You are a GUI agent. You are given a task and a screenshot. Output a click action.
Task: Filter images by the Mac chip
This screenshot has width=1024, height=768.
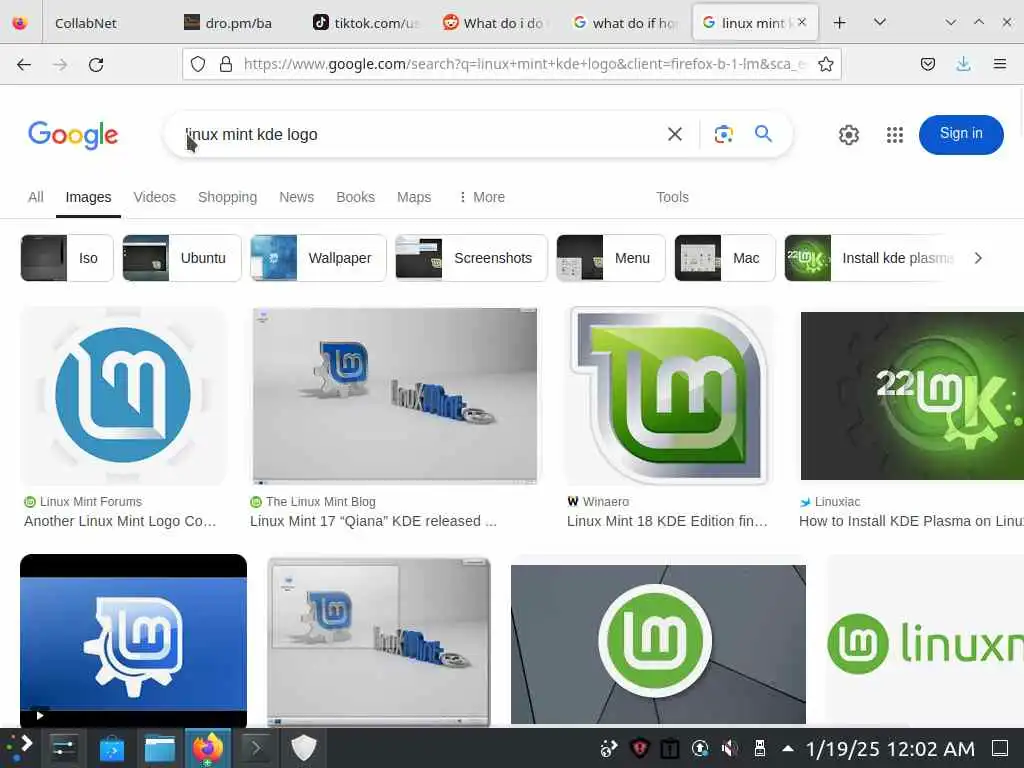coord(724,258)
